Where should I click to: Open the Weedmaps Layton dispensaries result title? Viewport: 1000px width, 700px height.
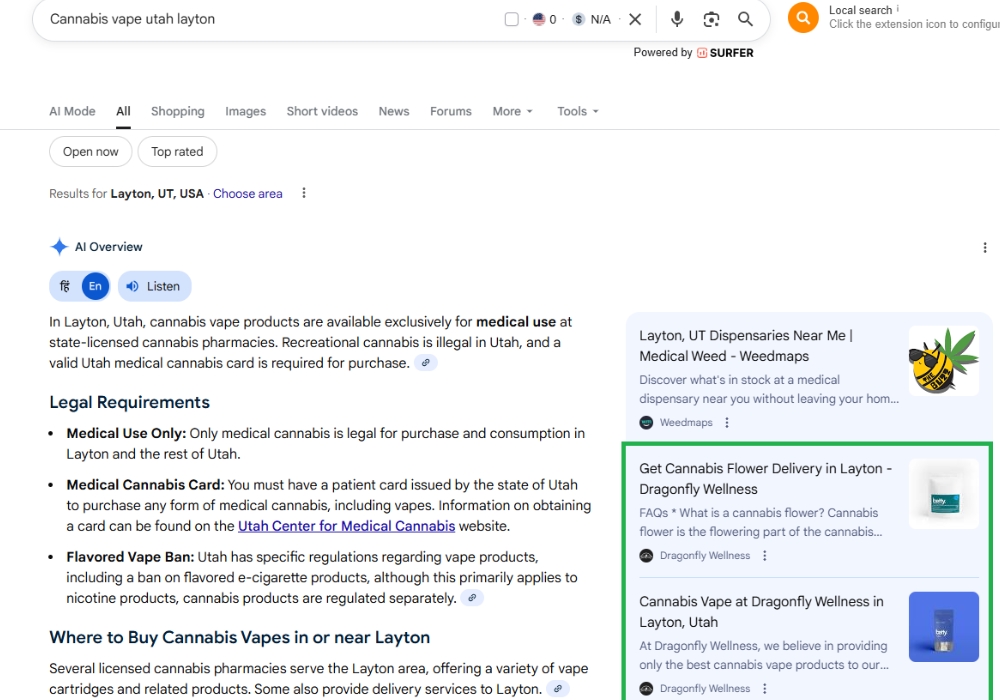746,346
